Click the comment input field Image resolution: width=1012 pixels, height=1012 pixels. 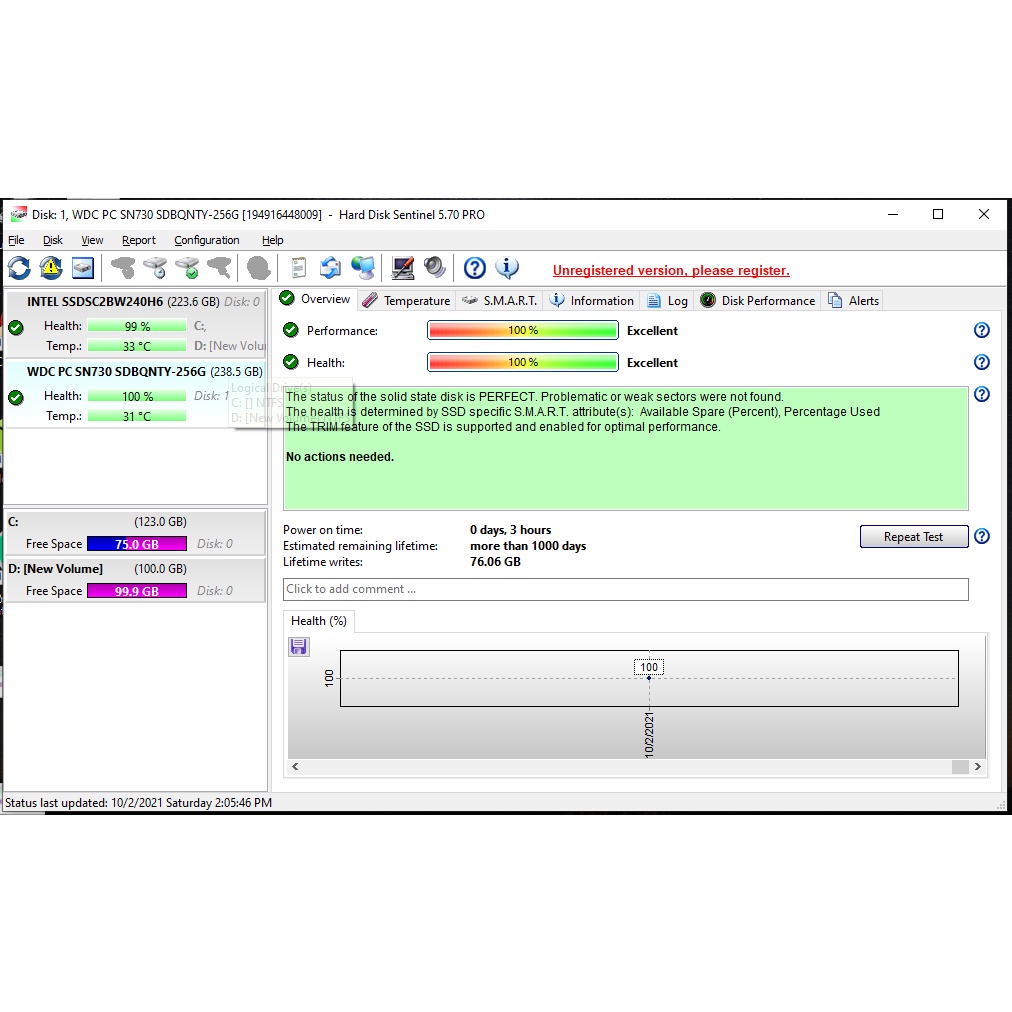click(x=625, y=589)
